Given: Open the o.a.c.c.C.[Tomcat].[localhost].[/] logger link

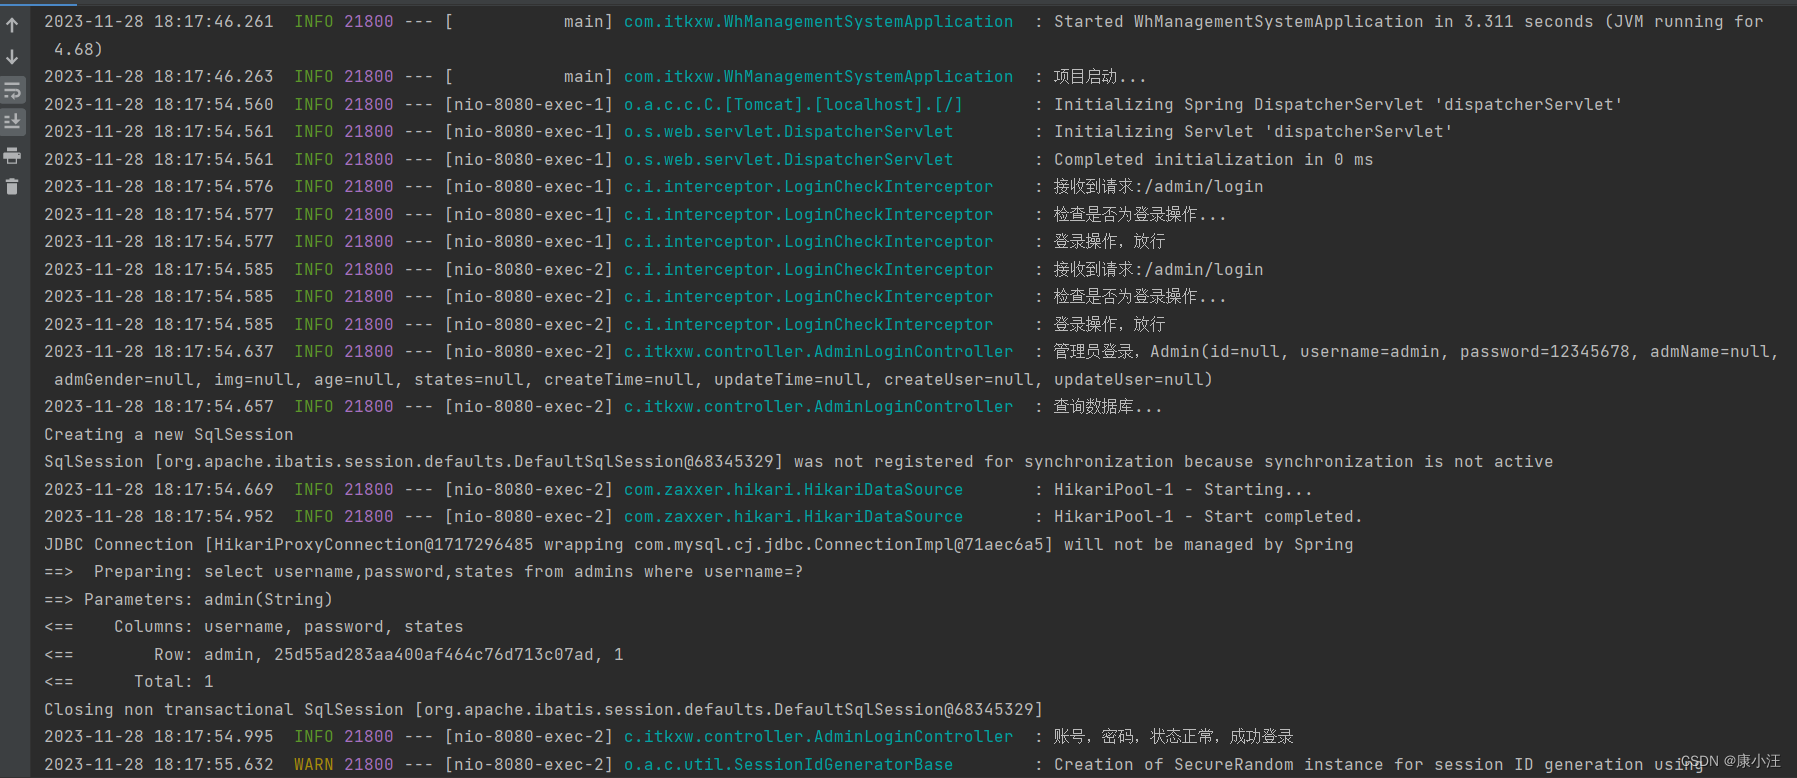Looking at the screenshot, I should coord(793,104).
